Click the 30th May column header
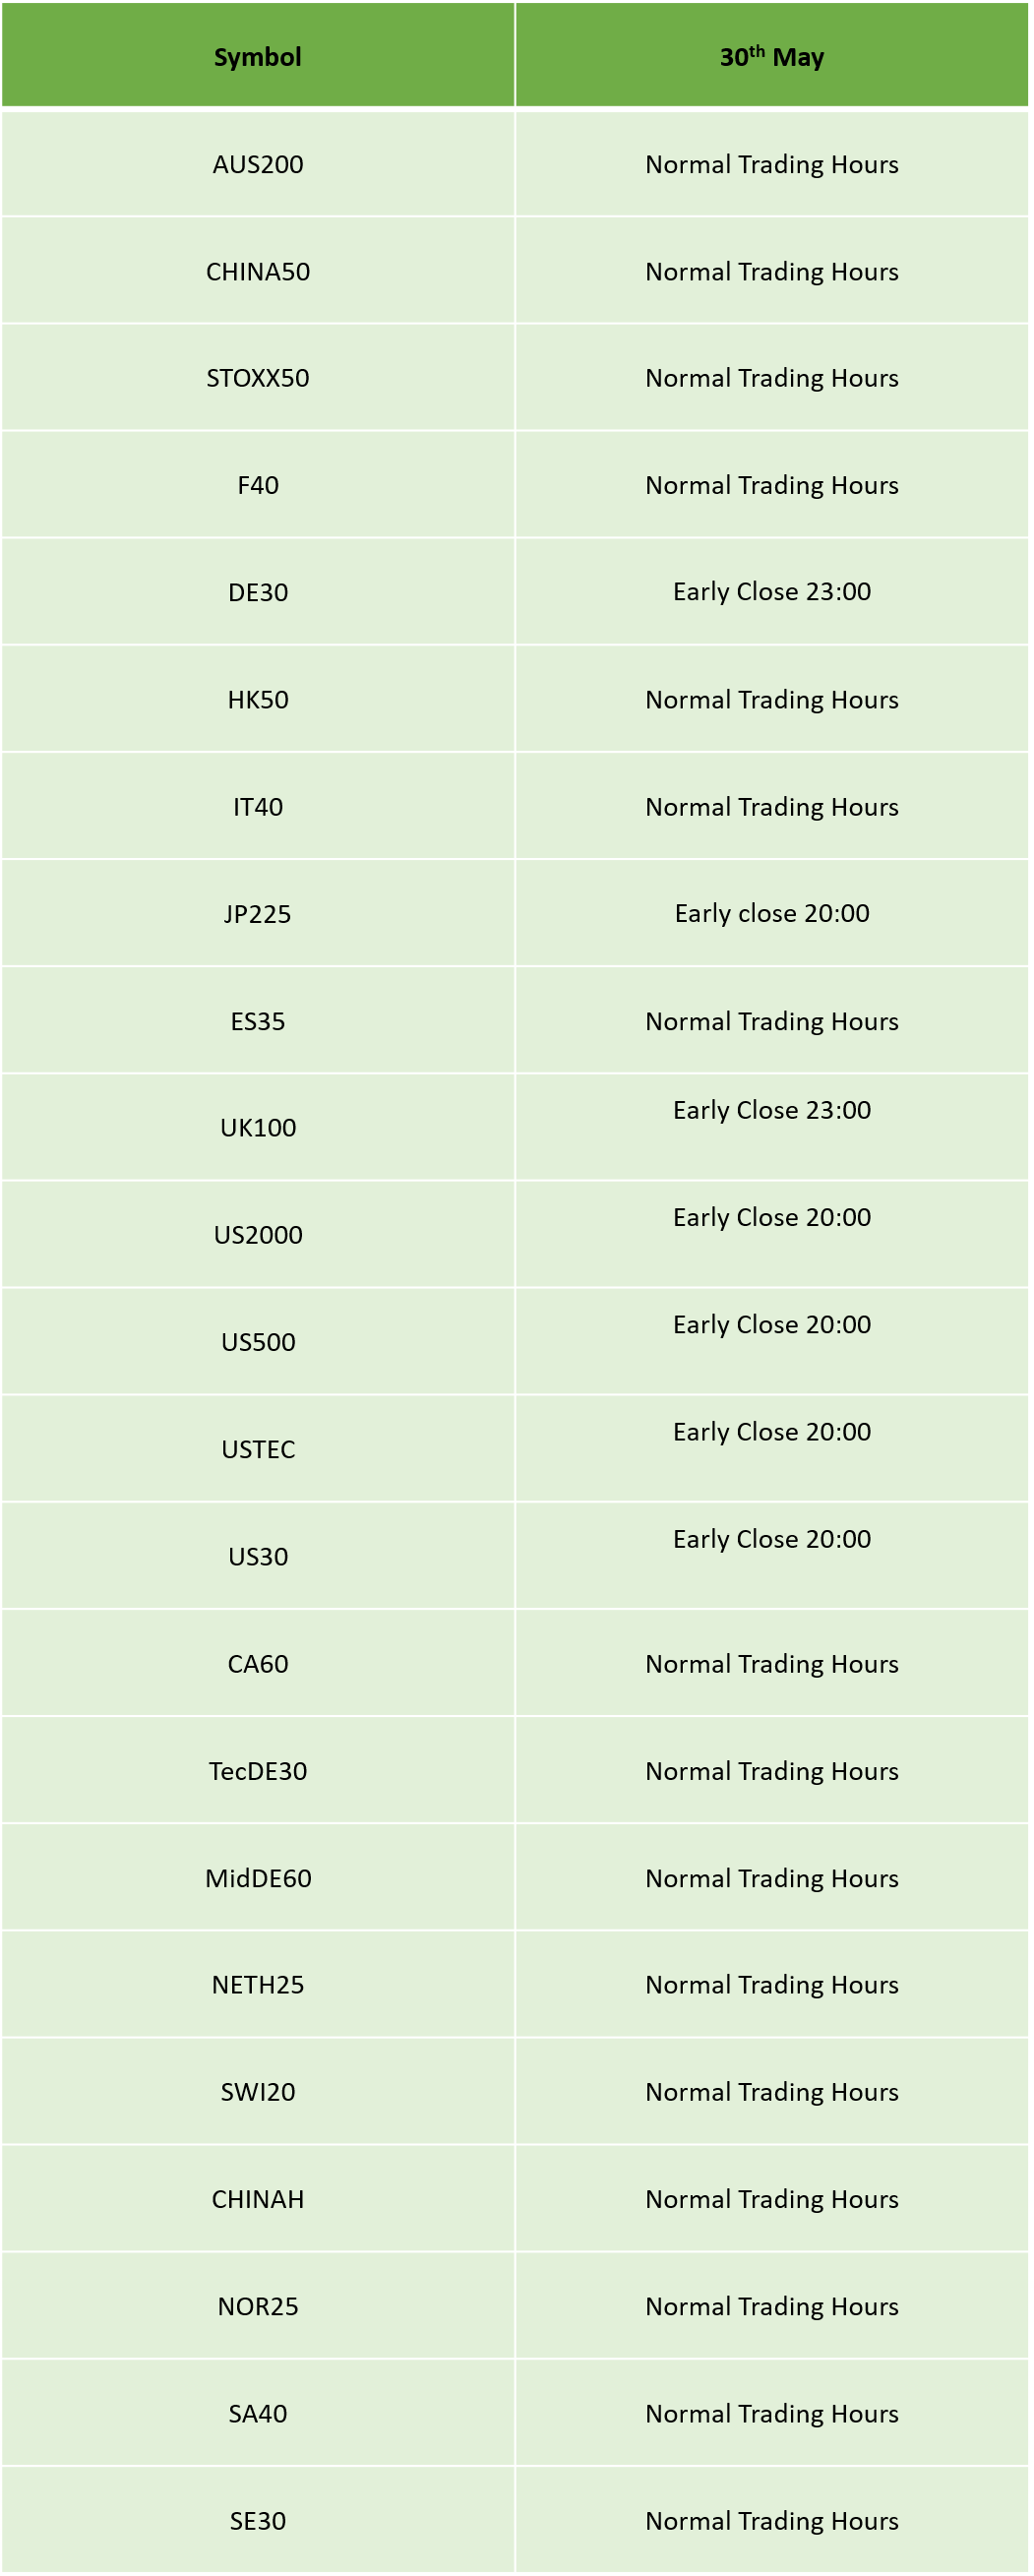Viewport: 1034px width, 2576px height. (772, 55)
